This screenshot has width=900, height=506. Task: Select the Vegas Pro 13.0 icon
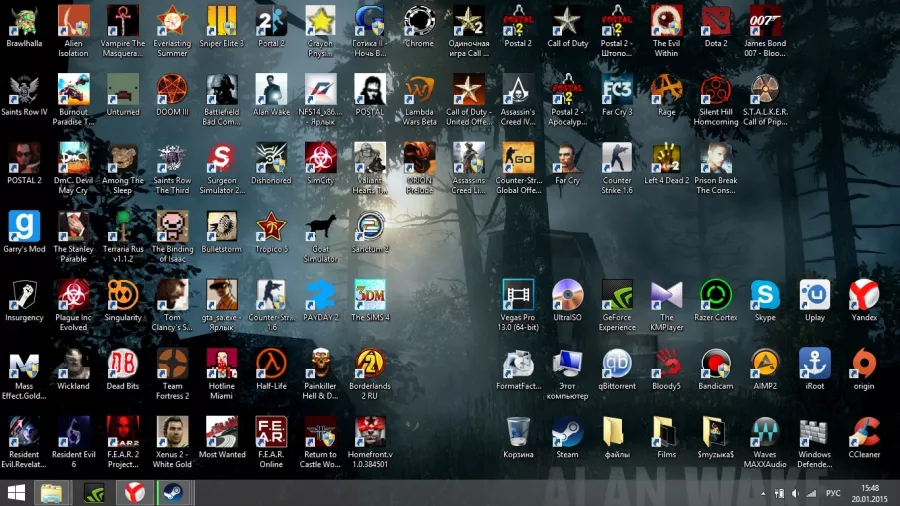click(x=518, y=295)
